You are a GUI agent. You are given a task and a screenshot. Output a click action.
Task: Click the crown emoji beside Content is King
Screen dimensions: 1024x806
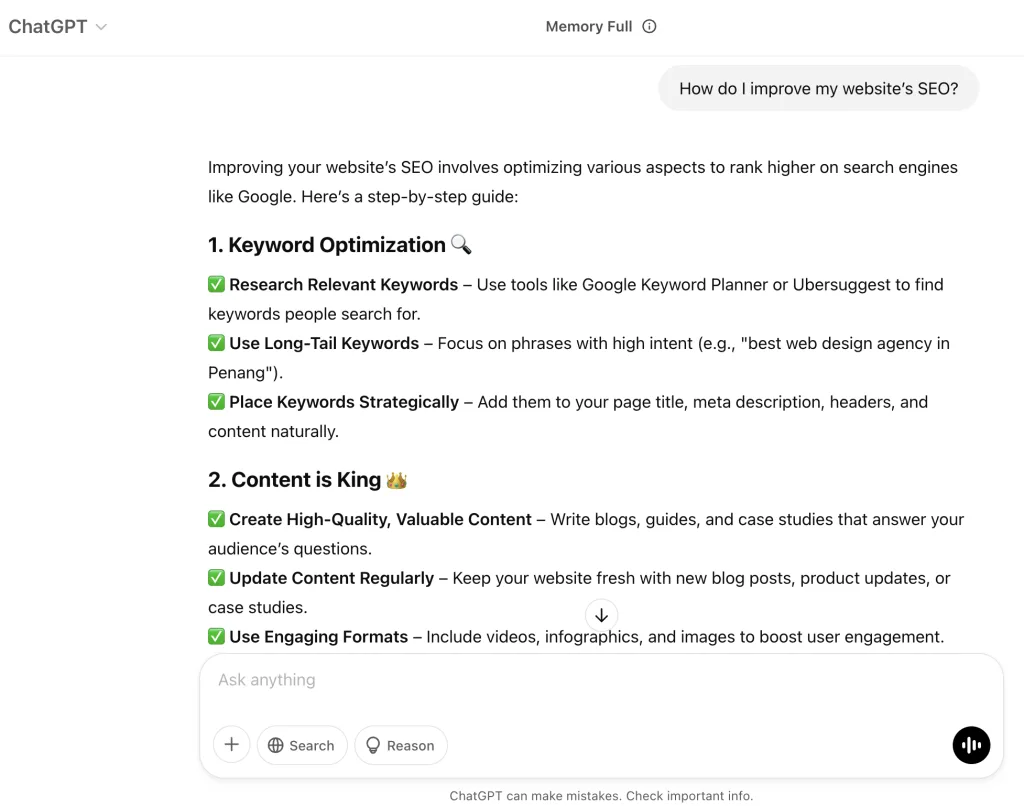coord(396,480)
